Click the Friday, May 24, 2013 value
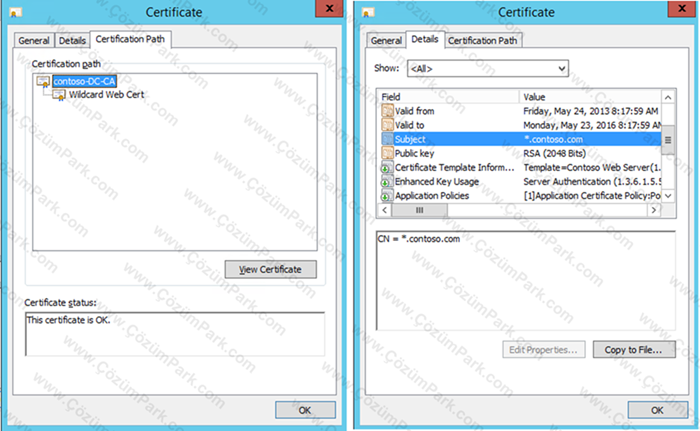700x431 pixels. [x=590, y=111]
